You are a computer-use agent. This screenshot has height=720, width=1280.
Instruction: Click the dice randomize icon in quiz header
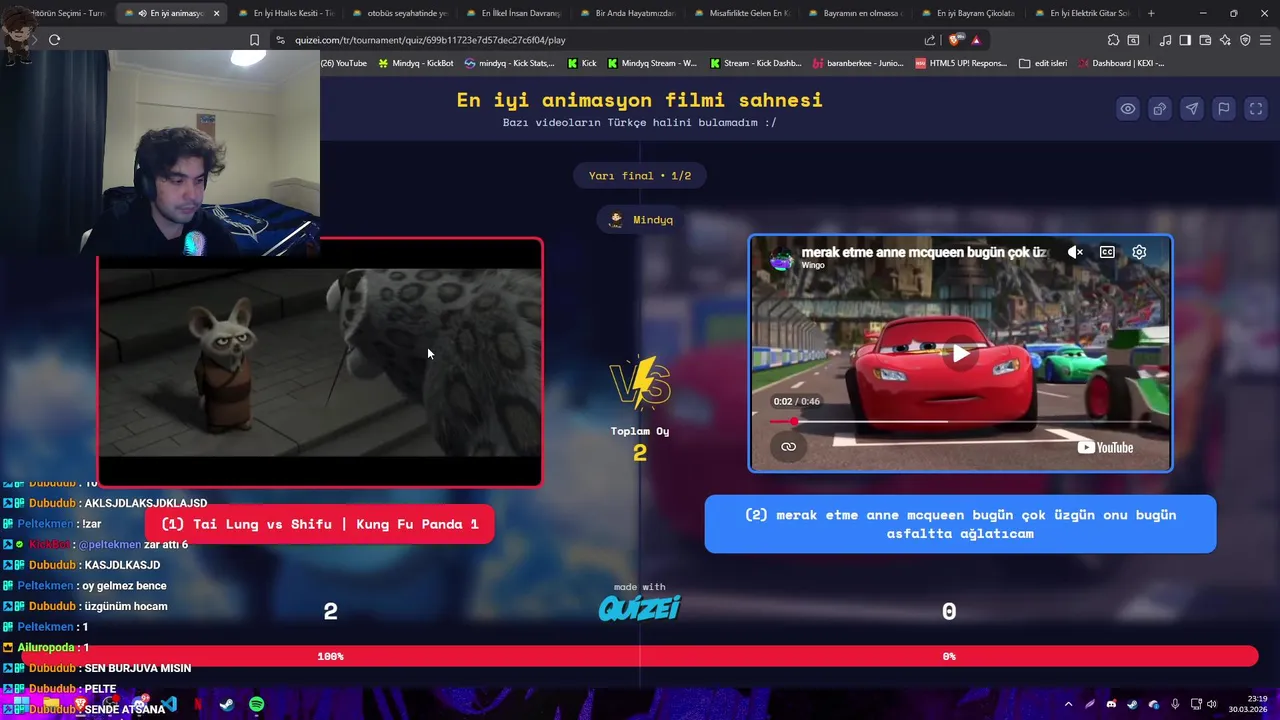tap(1160, 109)
